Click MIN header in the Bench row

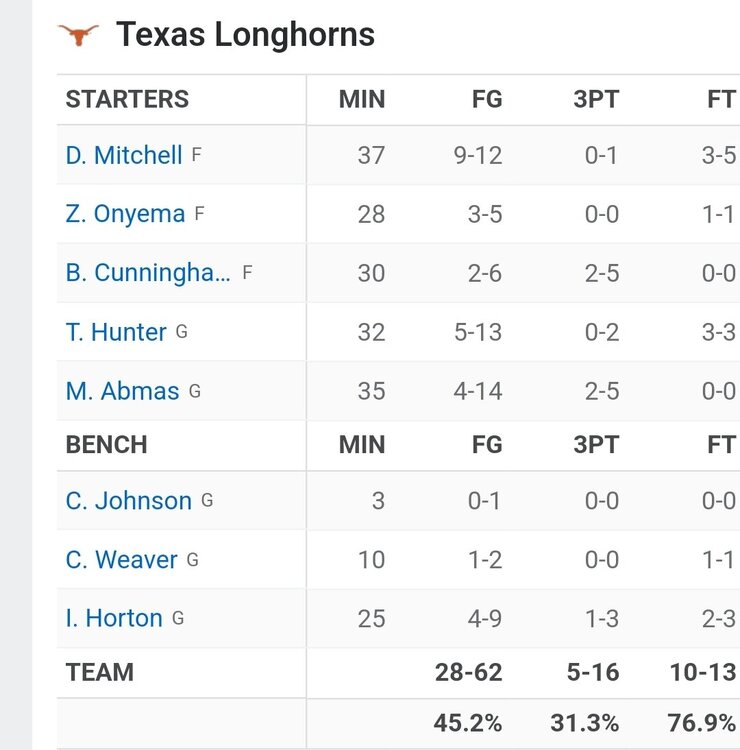(362, 445)
